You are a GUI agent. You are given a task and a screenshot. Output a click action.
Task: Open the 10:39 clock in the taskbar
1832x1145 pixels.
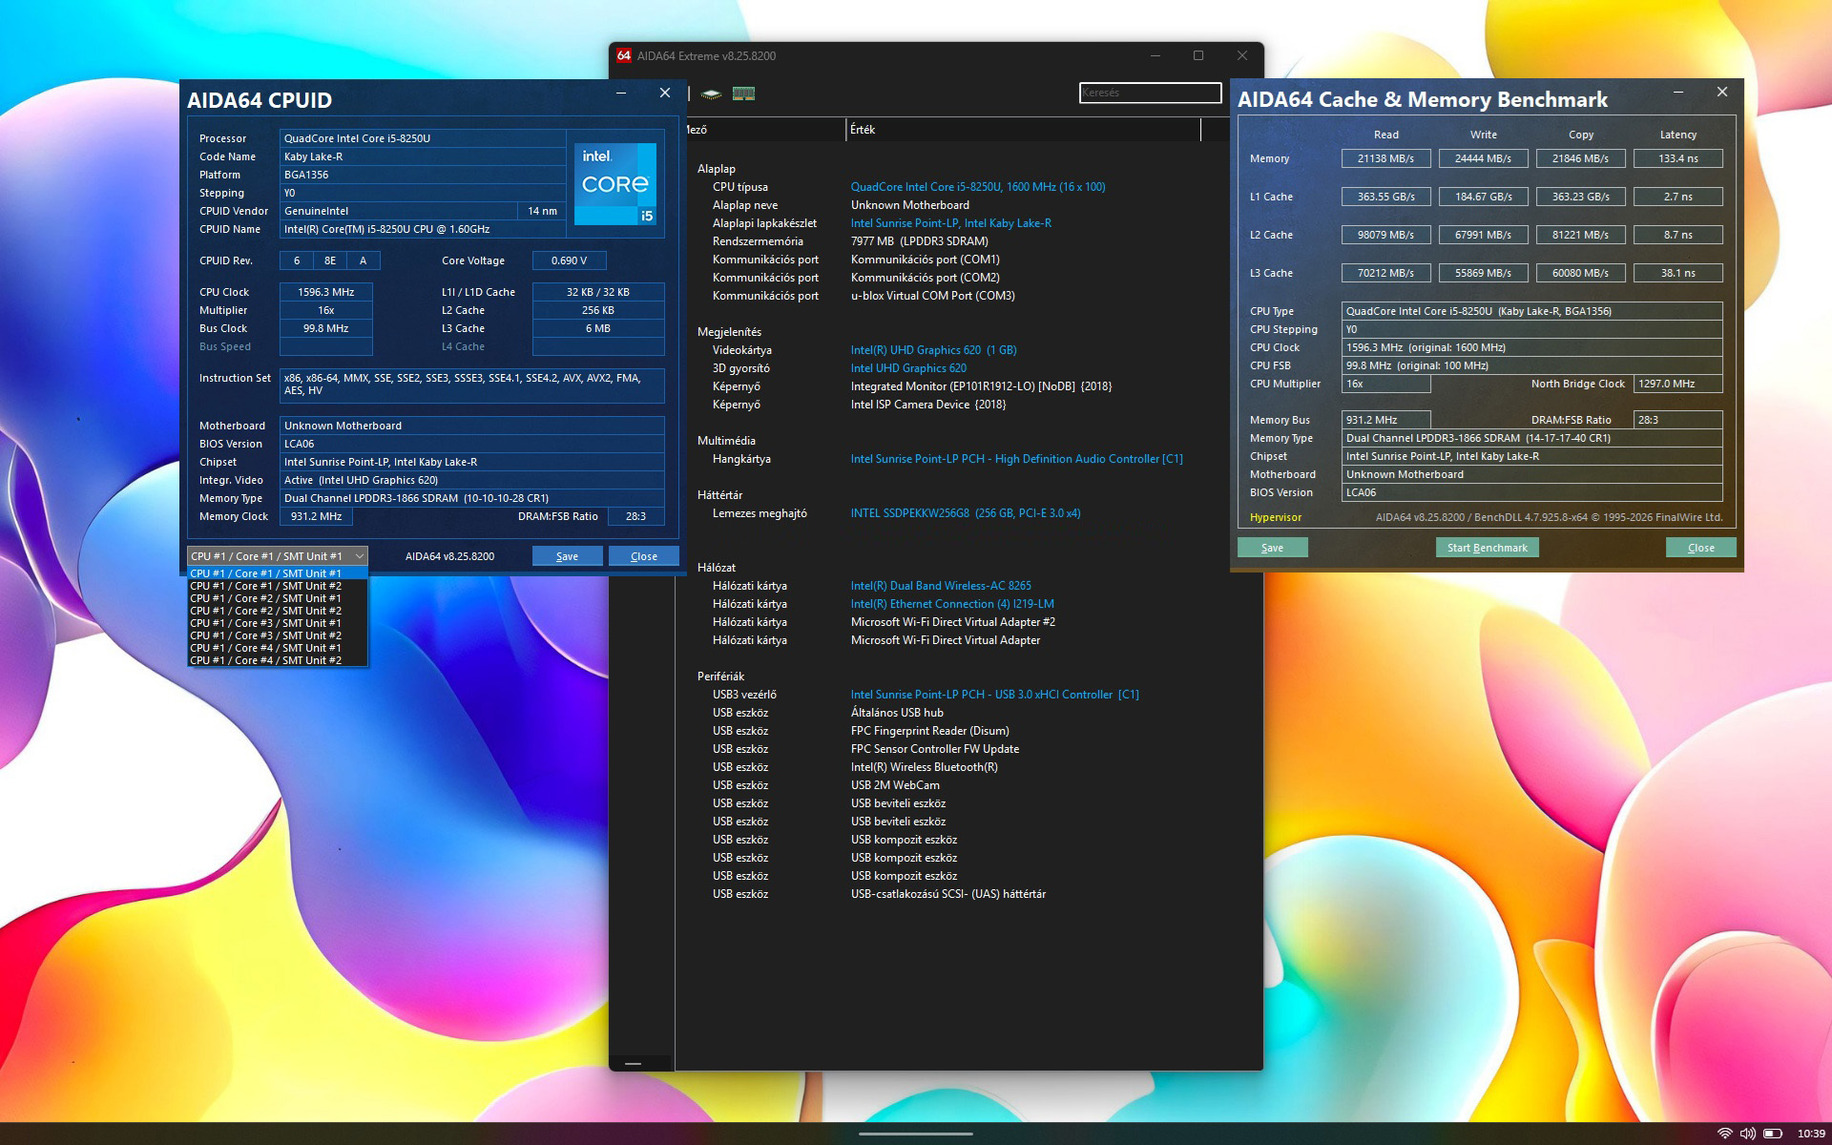(1811, 1133)
